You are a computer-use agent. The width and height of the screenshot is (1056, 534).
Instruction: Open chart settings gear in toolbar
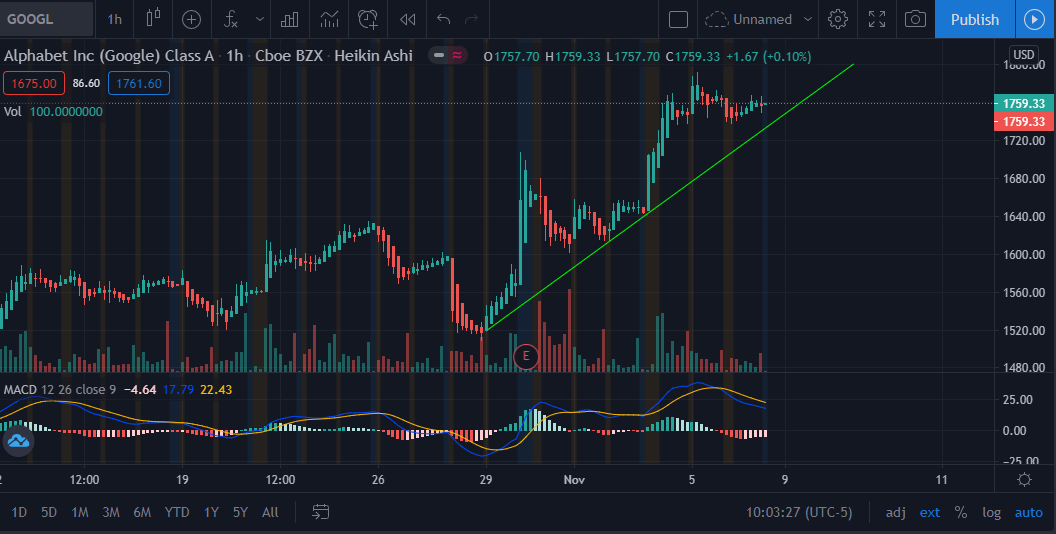(838, 19)
